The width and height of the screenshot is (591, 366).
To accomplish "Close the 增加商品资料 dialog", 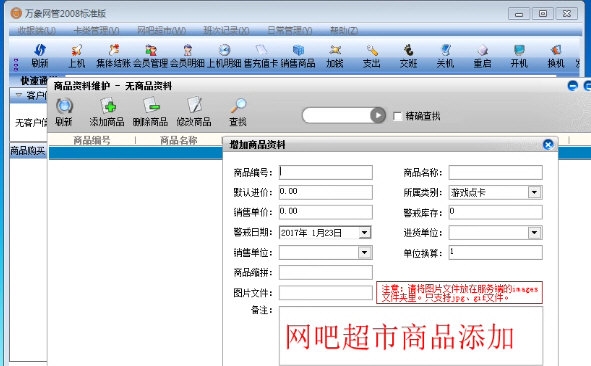I will 548,144.
